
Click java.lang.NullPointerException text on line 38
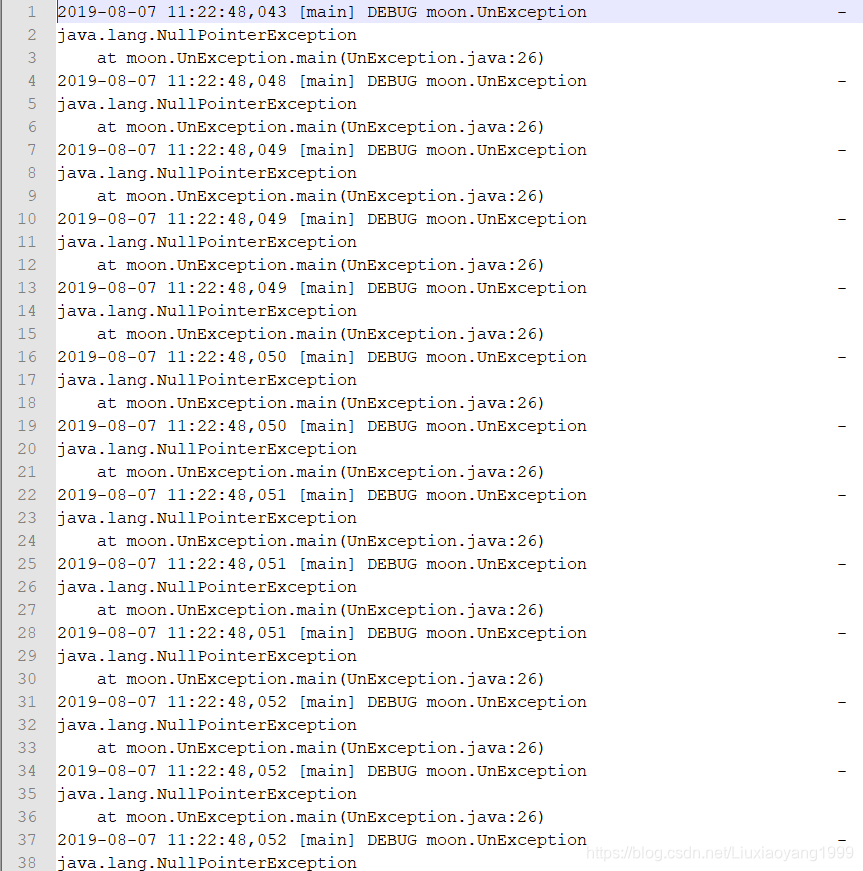[x=206, y=863]
